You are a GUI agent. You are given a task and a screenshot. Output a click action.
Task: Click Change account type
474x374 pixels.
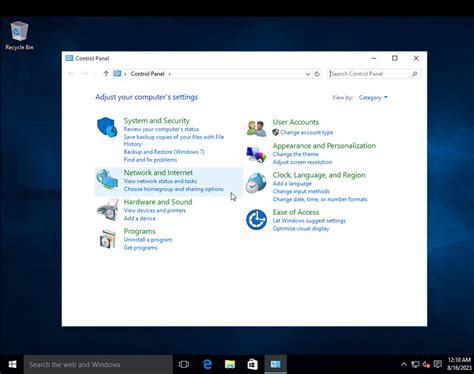click(x=306, y=132)
